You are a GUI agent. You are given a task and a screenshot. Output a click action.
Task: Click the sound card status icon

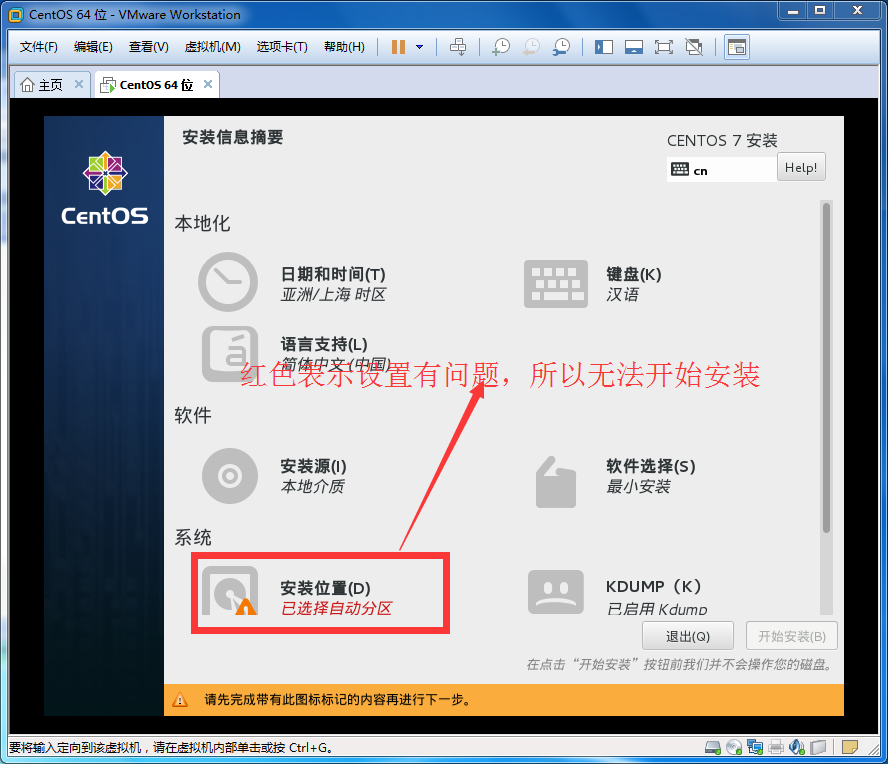[797, 747]
